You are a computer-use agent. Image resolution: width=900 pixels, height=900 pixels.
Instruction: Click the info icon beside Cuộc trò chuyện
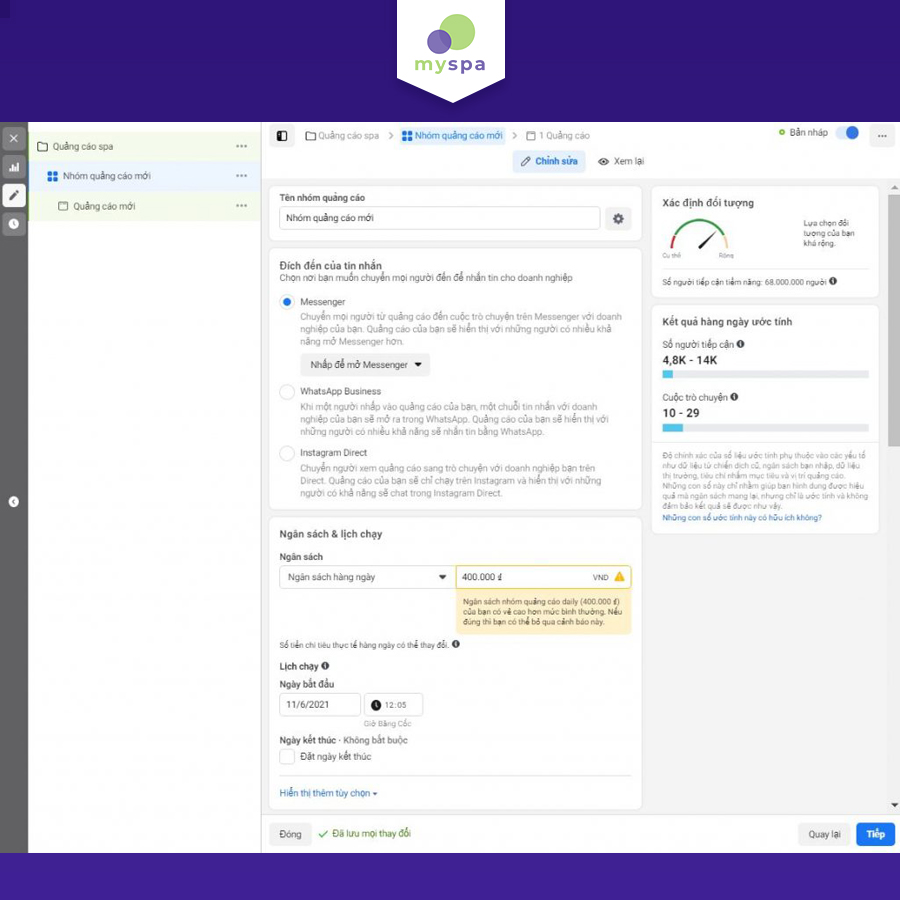[x=734, y=397]
